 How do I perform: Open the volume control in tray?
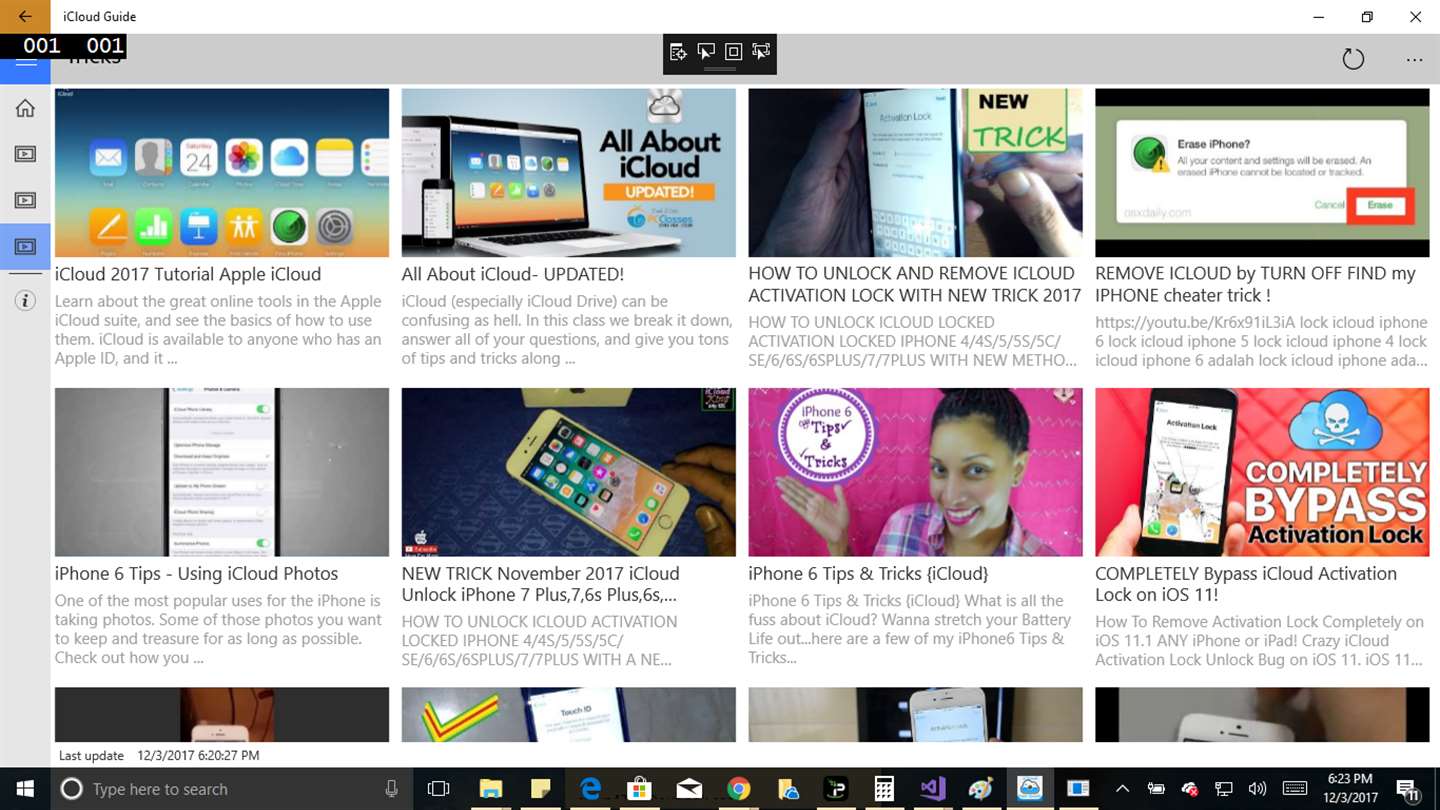(1257, 789)
